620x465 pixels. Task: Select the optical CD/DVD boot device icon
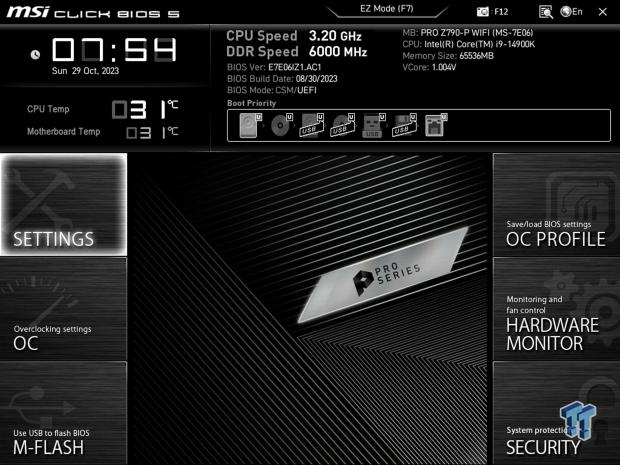[281, 125]
